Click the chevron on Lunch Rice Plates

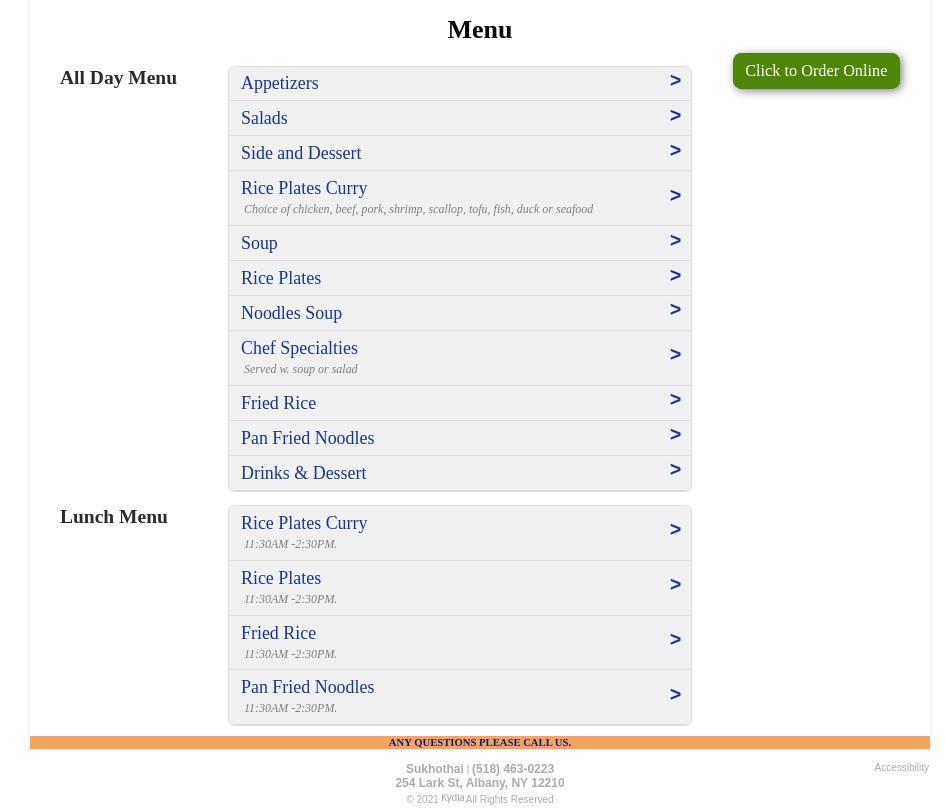(675, 585)
